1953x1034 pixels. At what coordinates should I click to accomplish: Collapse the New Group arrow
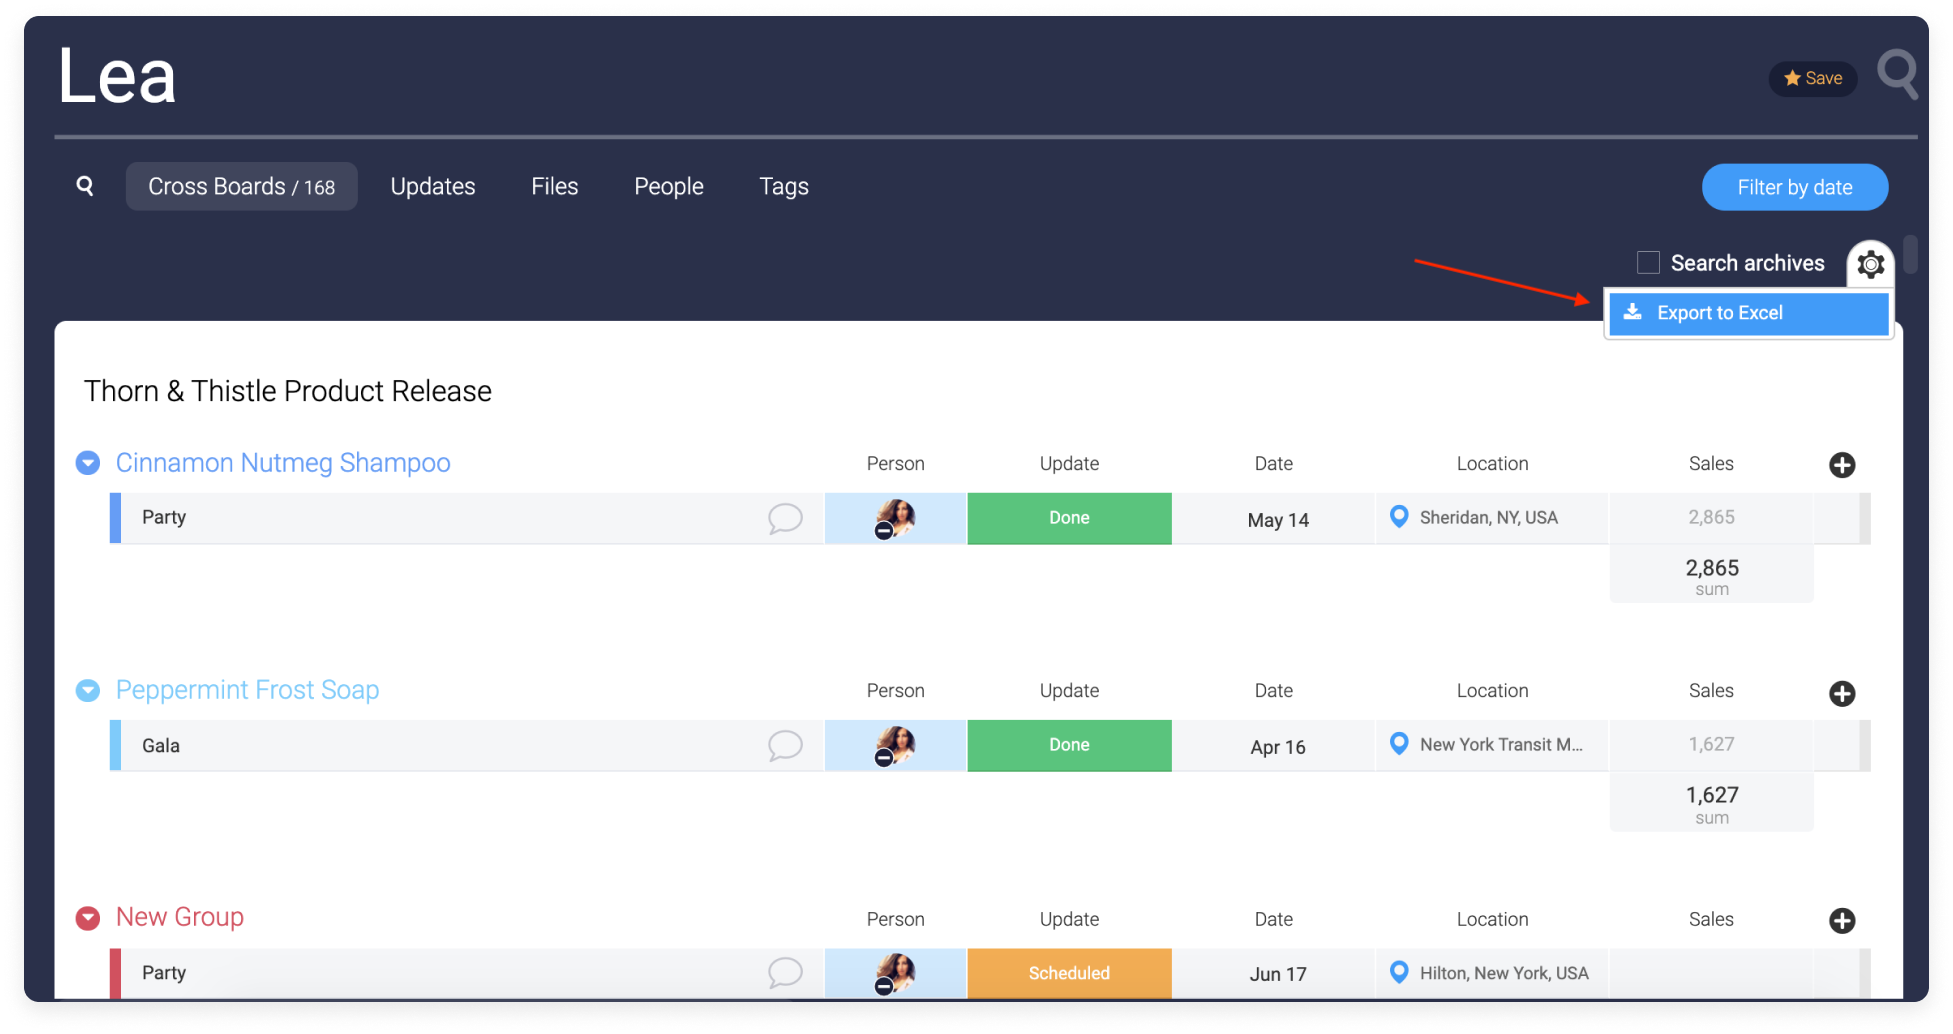88,918
